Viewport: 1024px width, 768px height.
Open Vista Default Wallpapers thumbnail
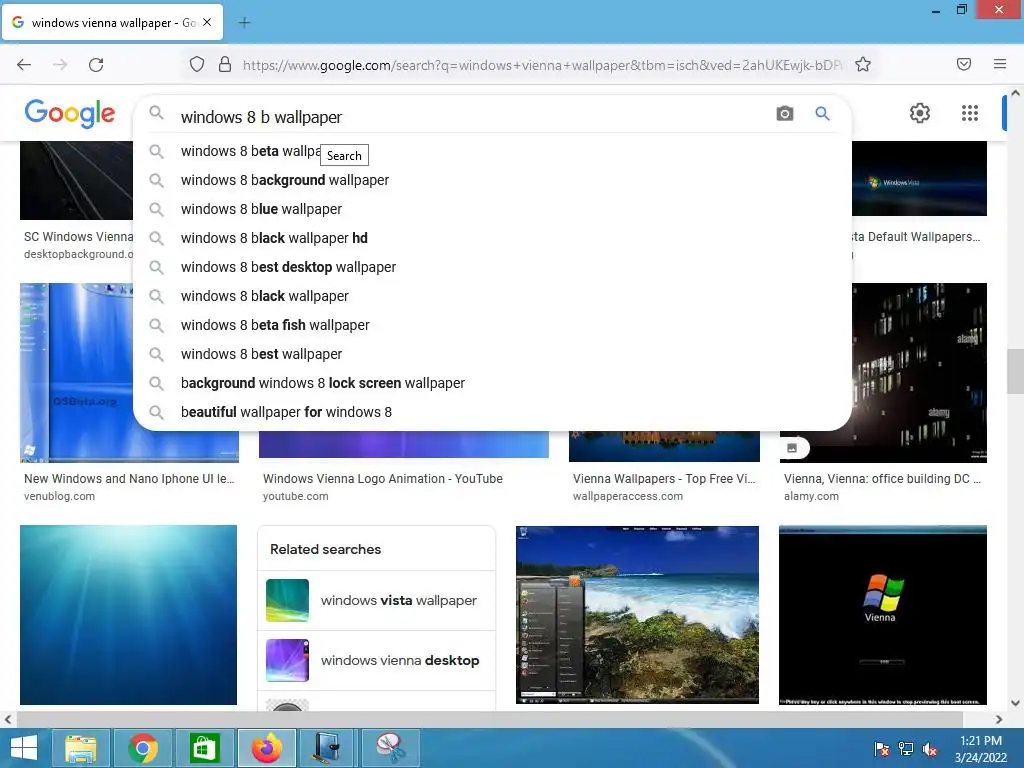click(920, 178)
